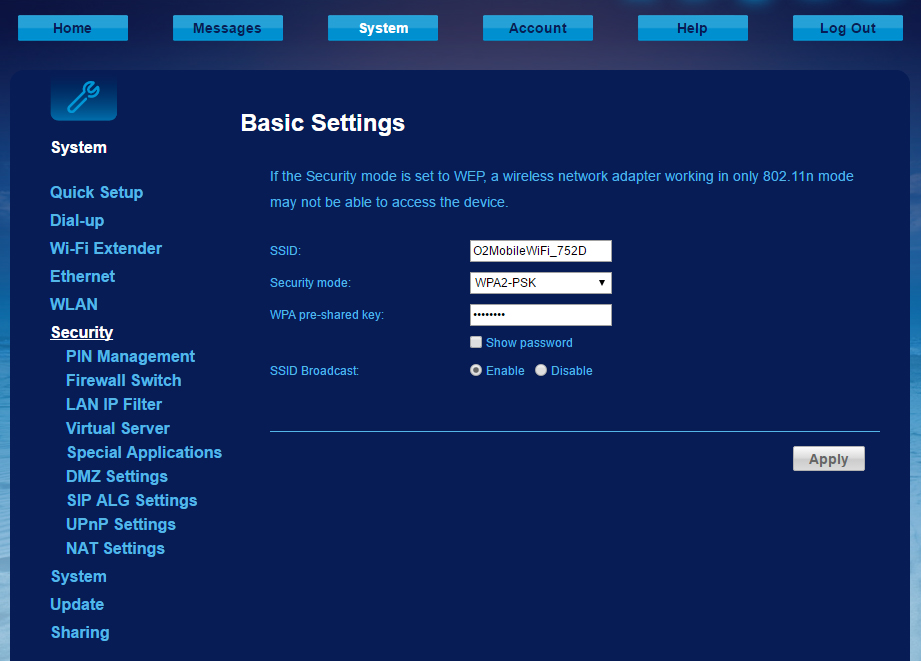
Task: Check the Show password checkbox
Action: [476, 343]
